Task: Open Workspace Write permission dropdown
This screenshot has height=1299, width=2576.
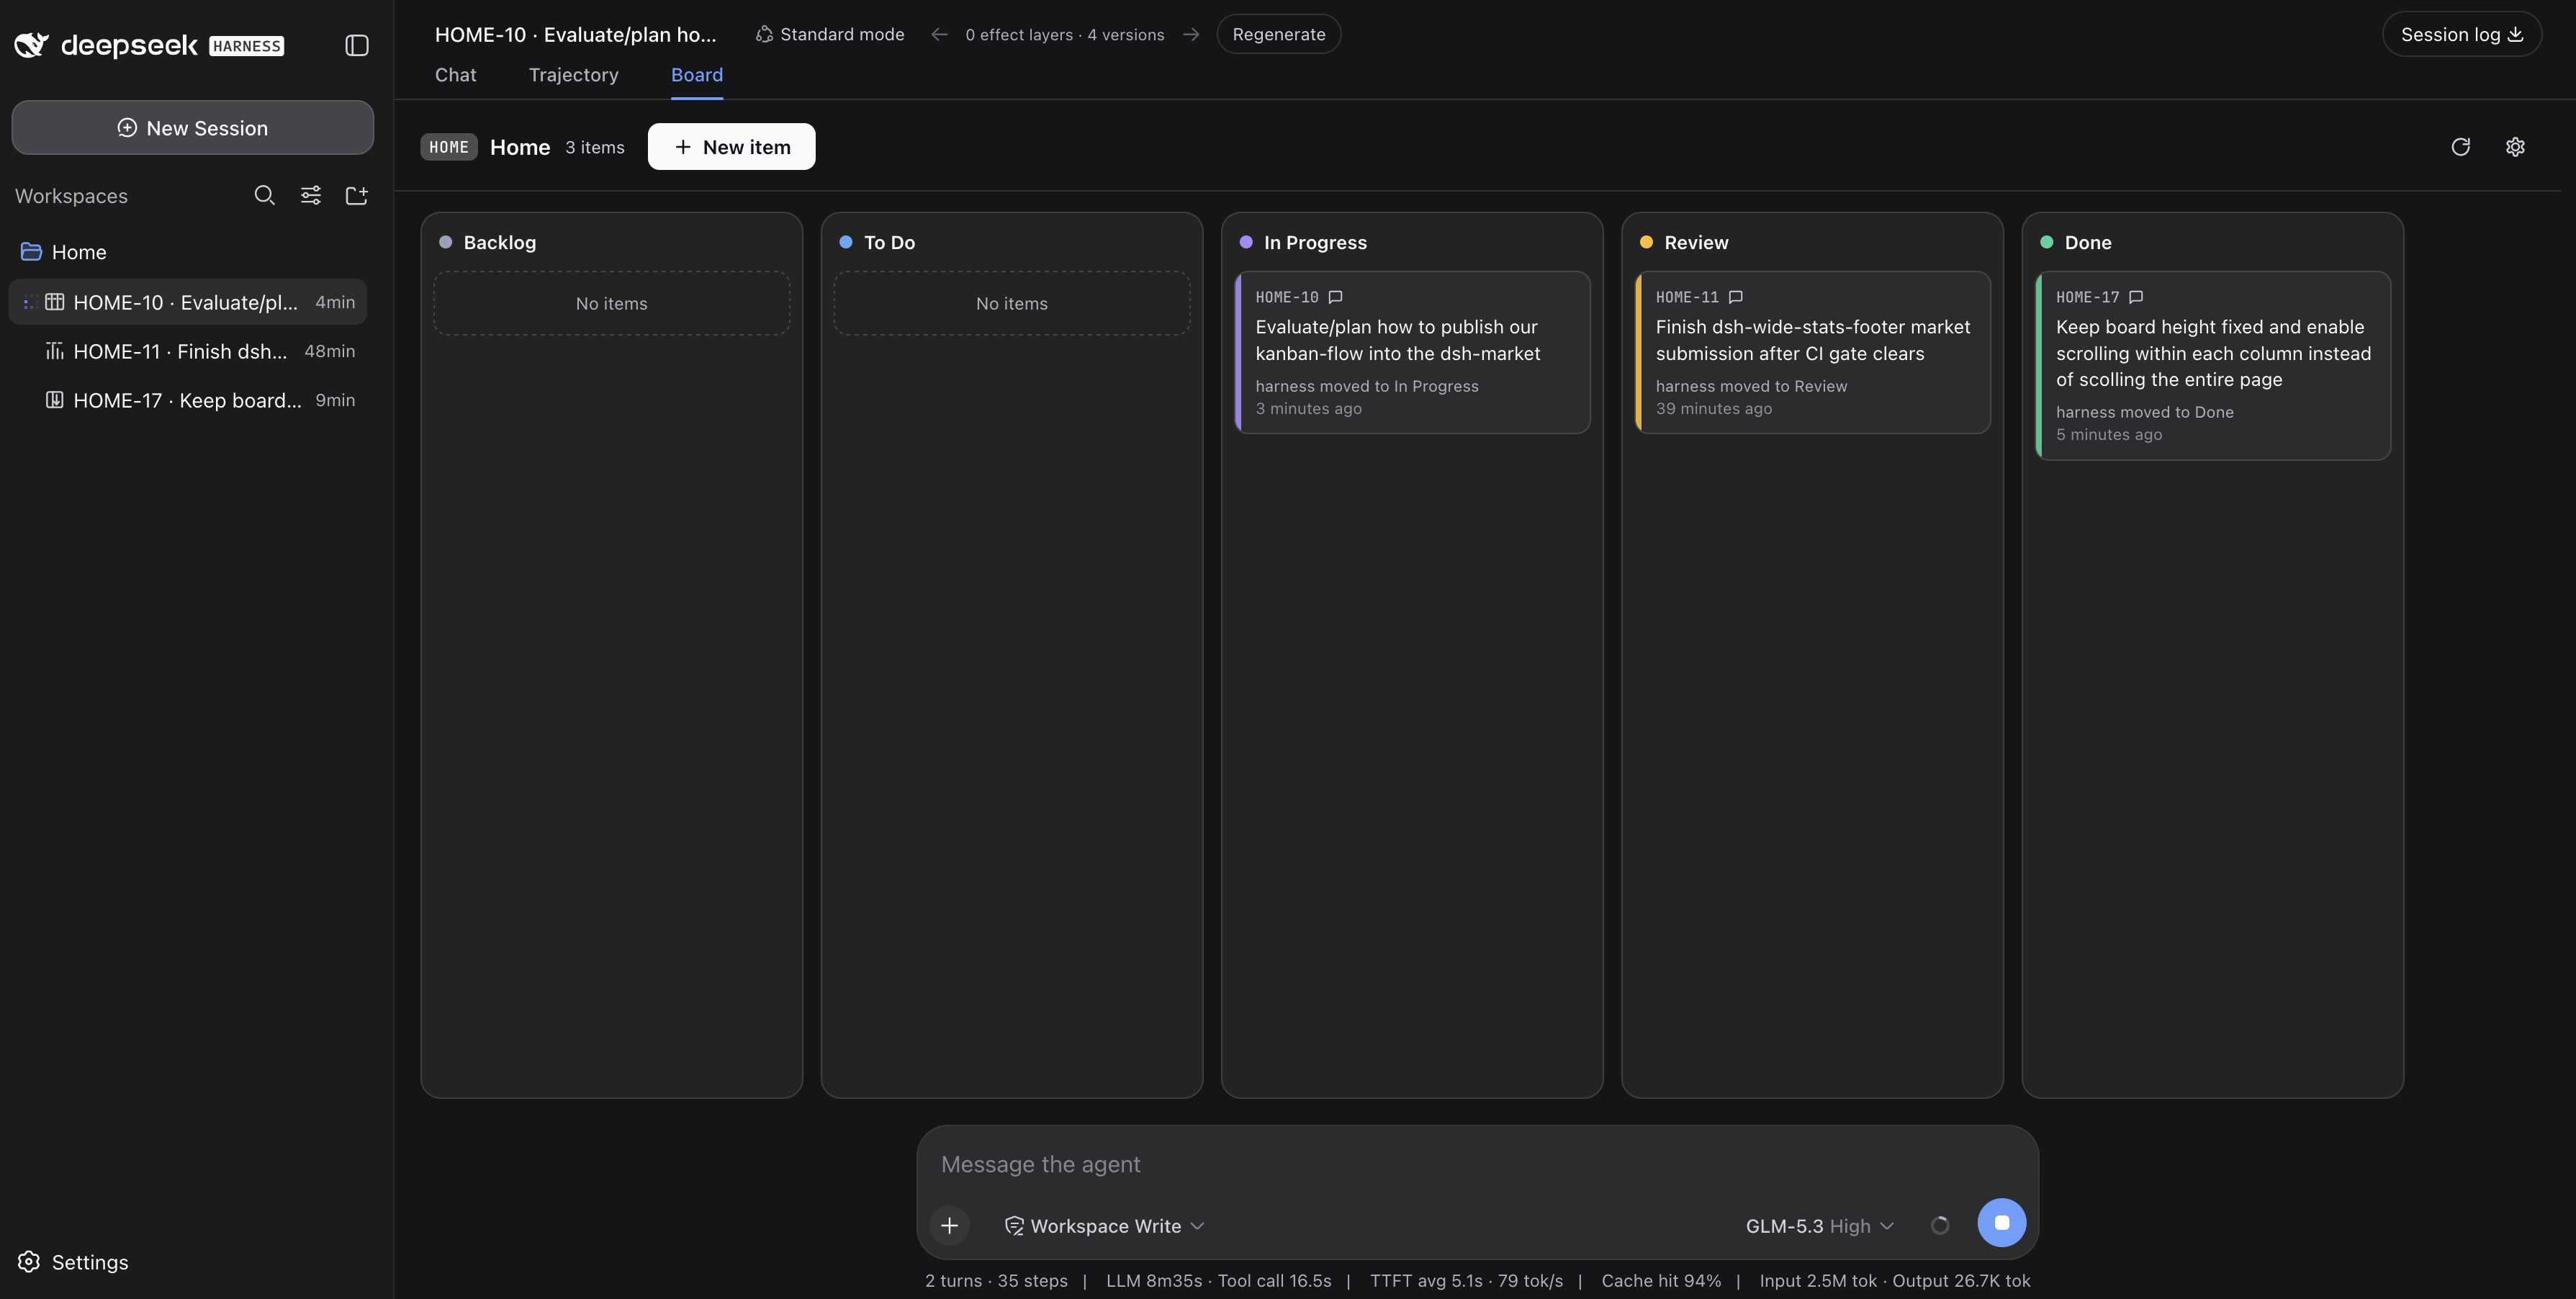Action: [1104, 1226]
